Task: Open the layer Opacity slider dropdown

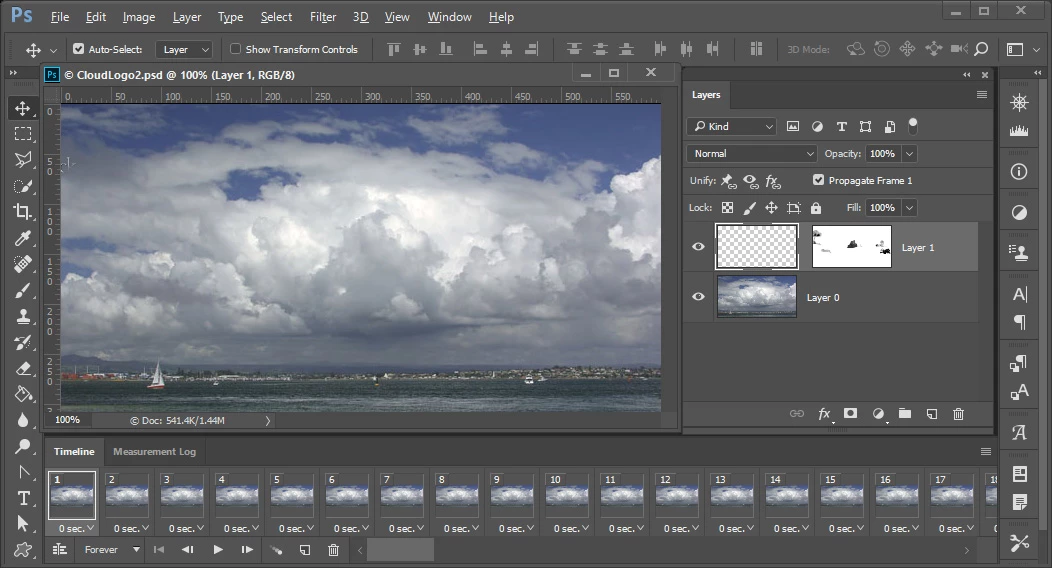Action: pos(909,154)
